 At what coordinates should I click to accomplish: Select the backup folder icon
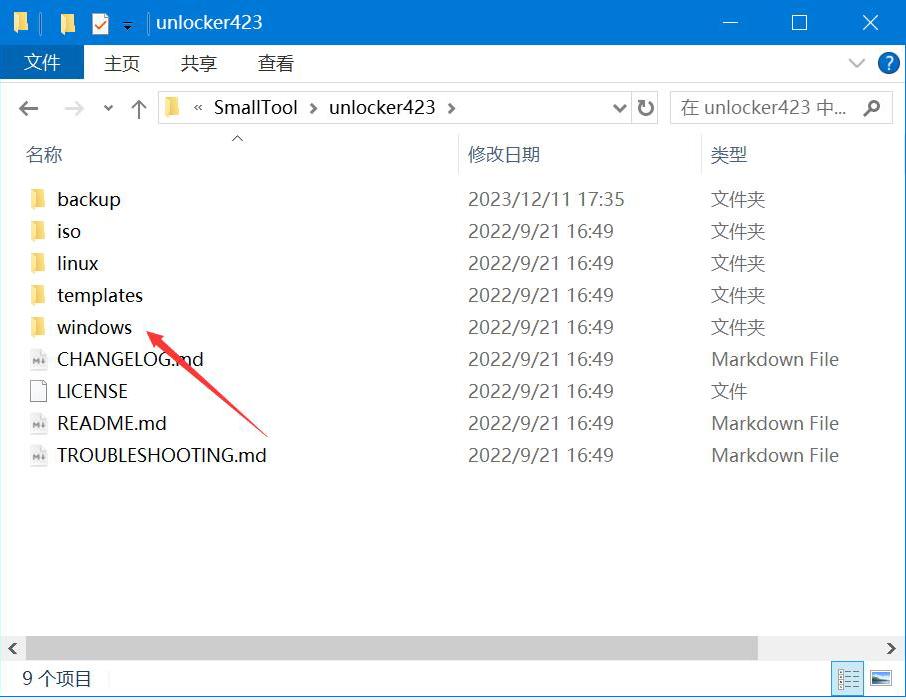point(38,199)
